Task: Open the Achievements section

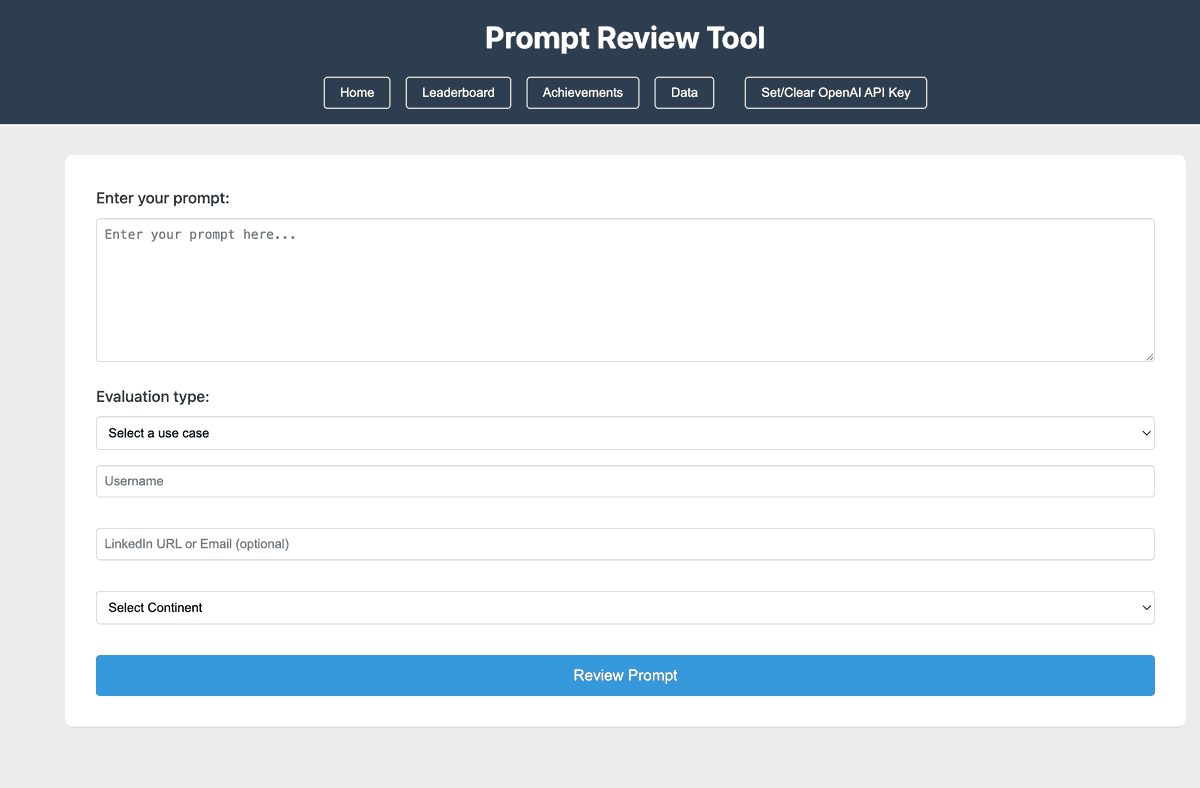Action: click(582, 92)
